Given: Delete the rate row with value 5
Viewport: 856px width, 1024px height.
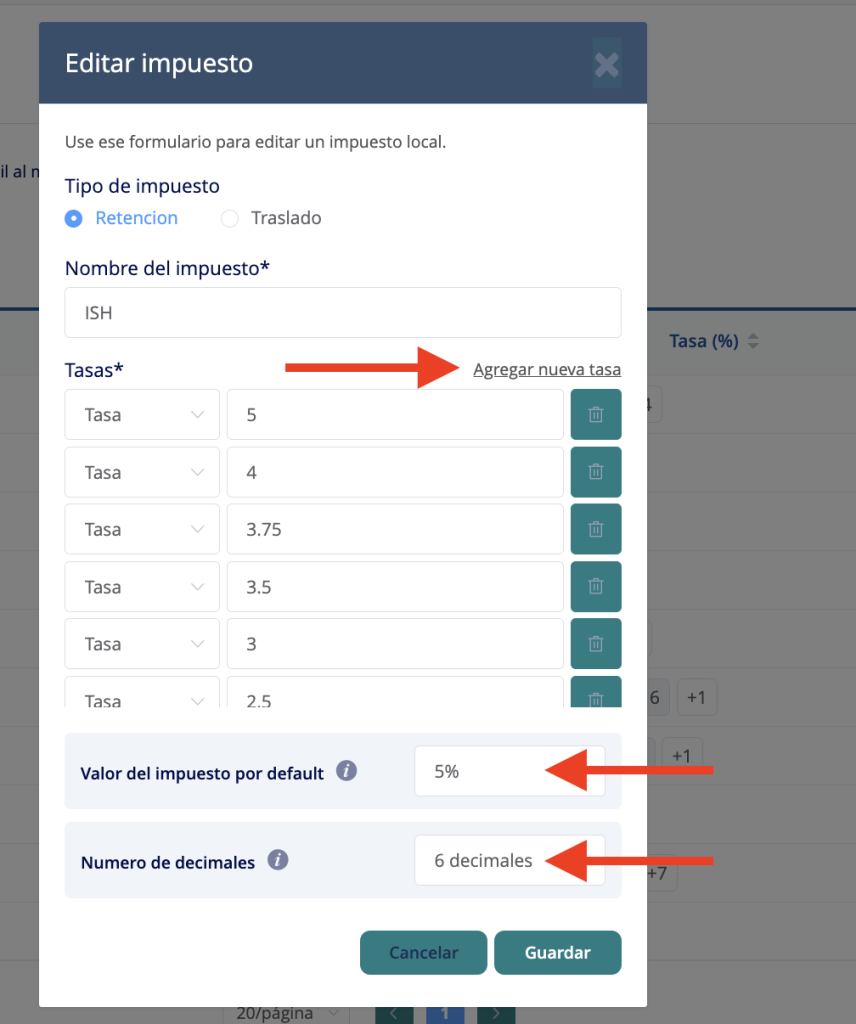Looking at the screenshot, I should point(596,415).
